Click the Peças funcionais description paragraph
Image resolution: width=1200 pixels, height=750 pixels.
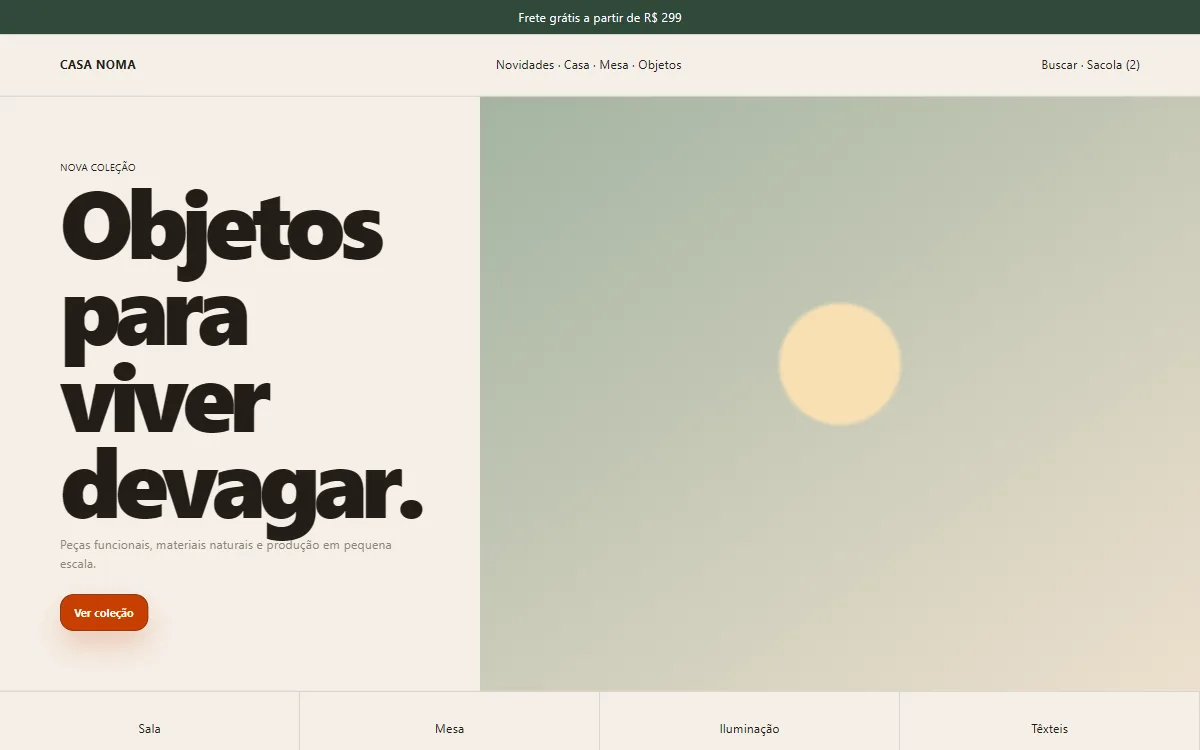[226, 555]
